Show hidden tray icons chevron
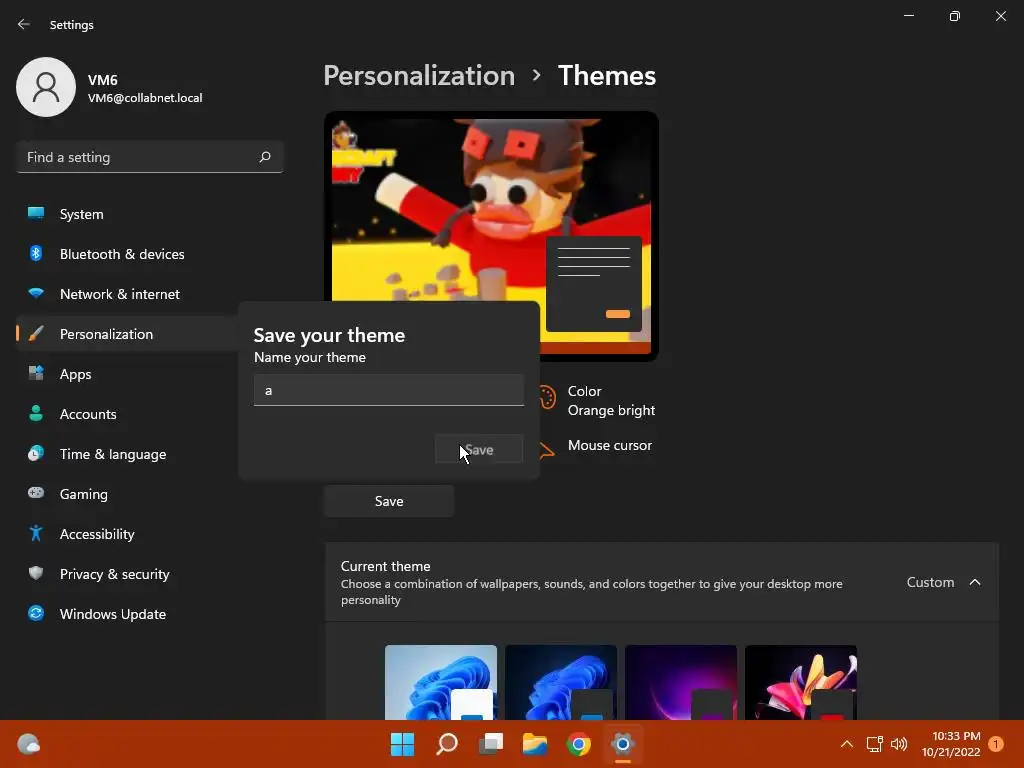 (x=846, y=744)
